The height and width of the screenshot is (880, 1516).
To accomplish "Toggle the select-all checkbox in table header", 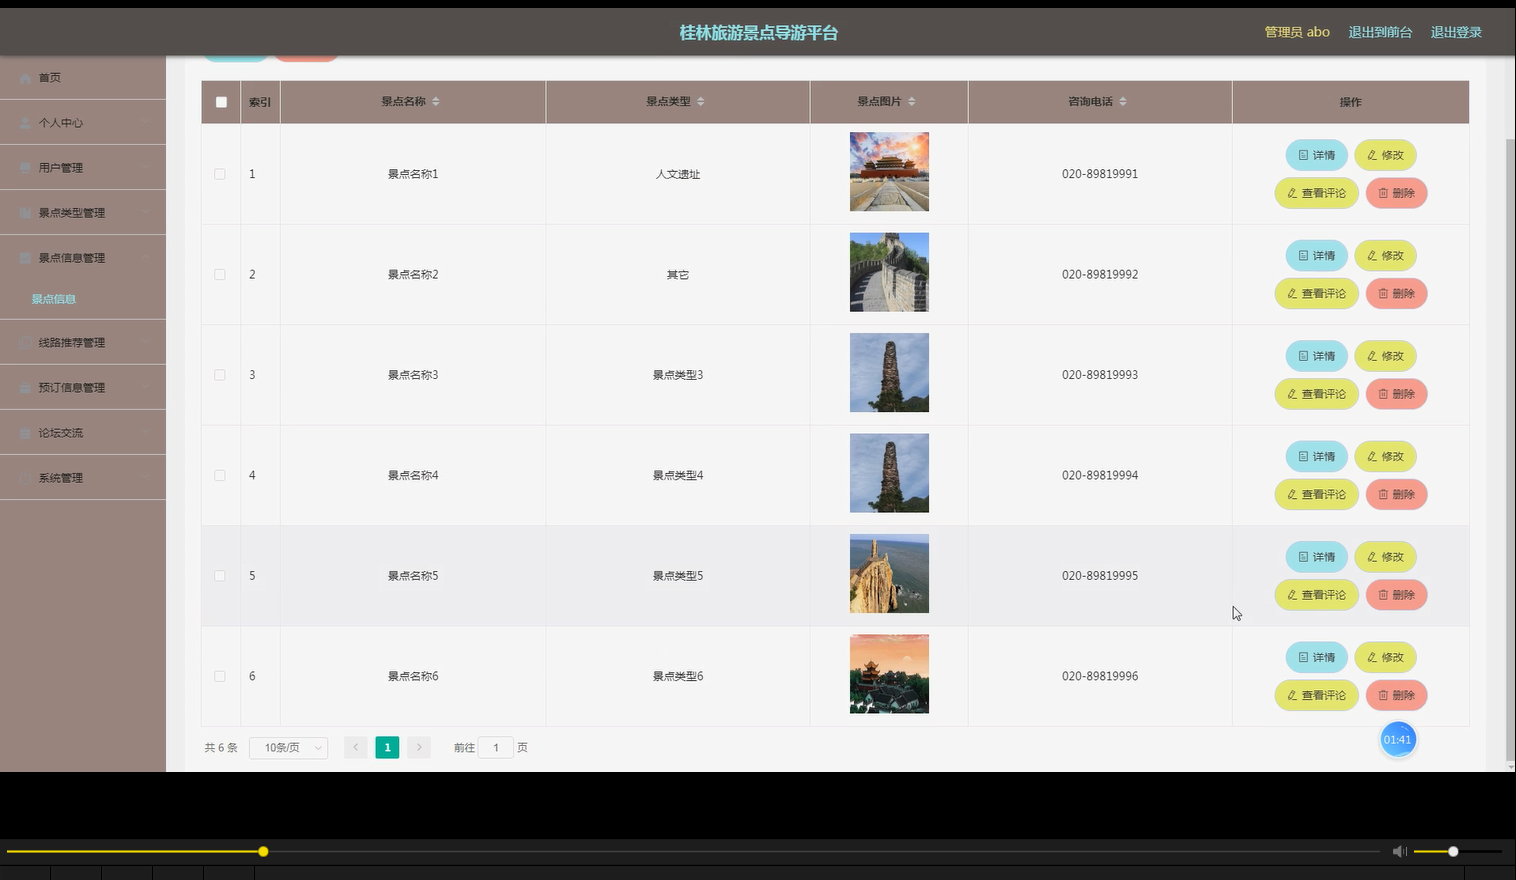I will (220, 101).
